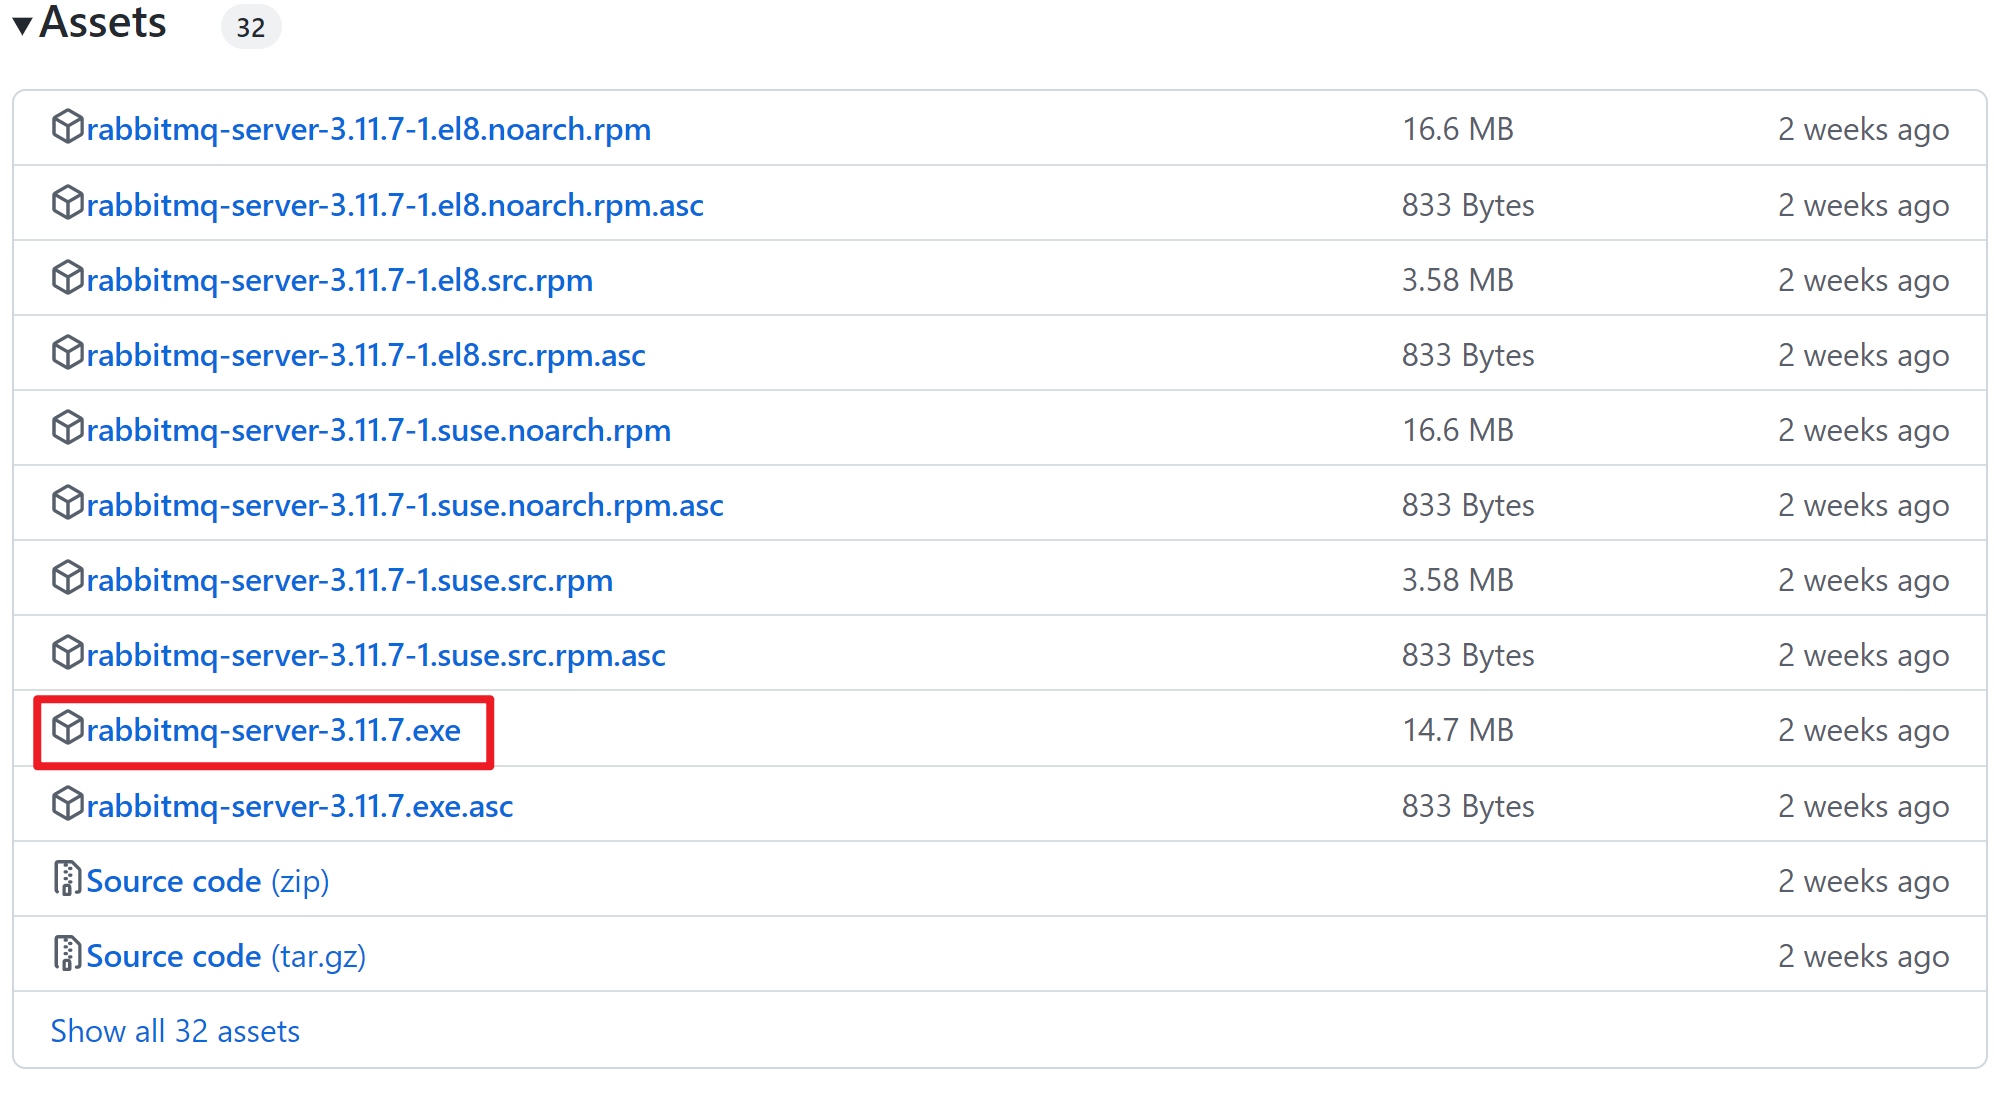The height and width of the screenshot is (1096, 2014).
Task: Download the rabbitmq-server-3.11.7.exe installer
Action: click(x=274, y=730)
